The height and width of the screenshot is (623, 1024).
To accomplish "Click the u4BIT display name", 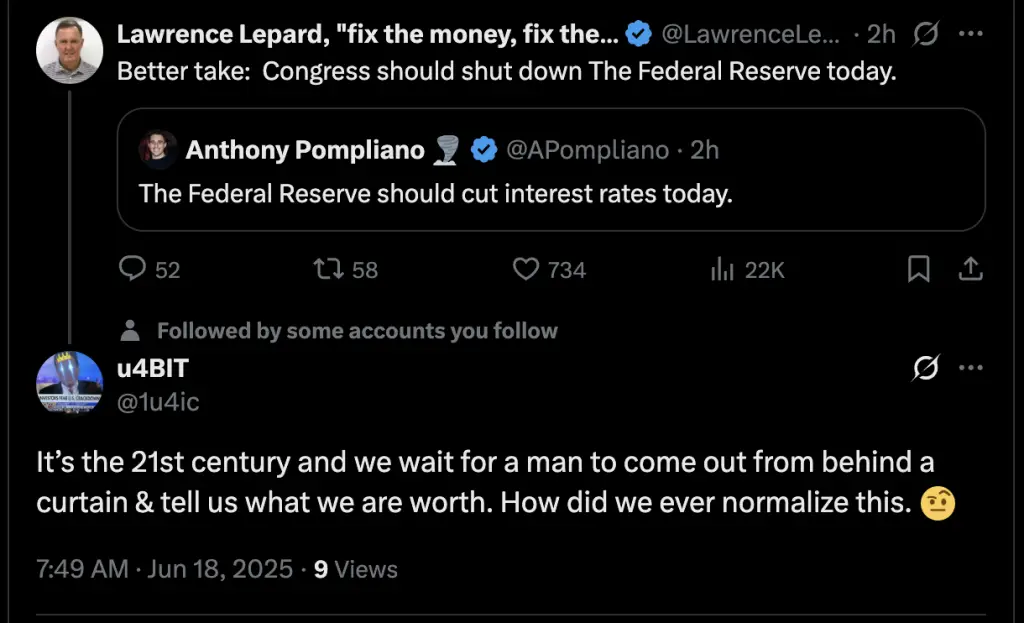I will click(x=153, y=368).
